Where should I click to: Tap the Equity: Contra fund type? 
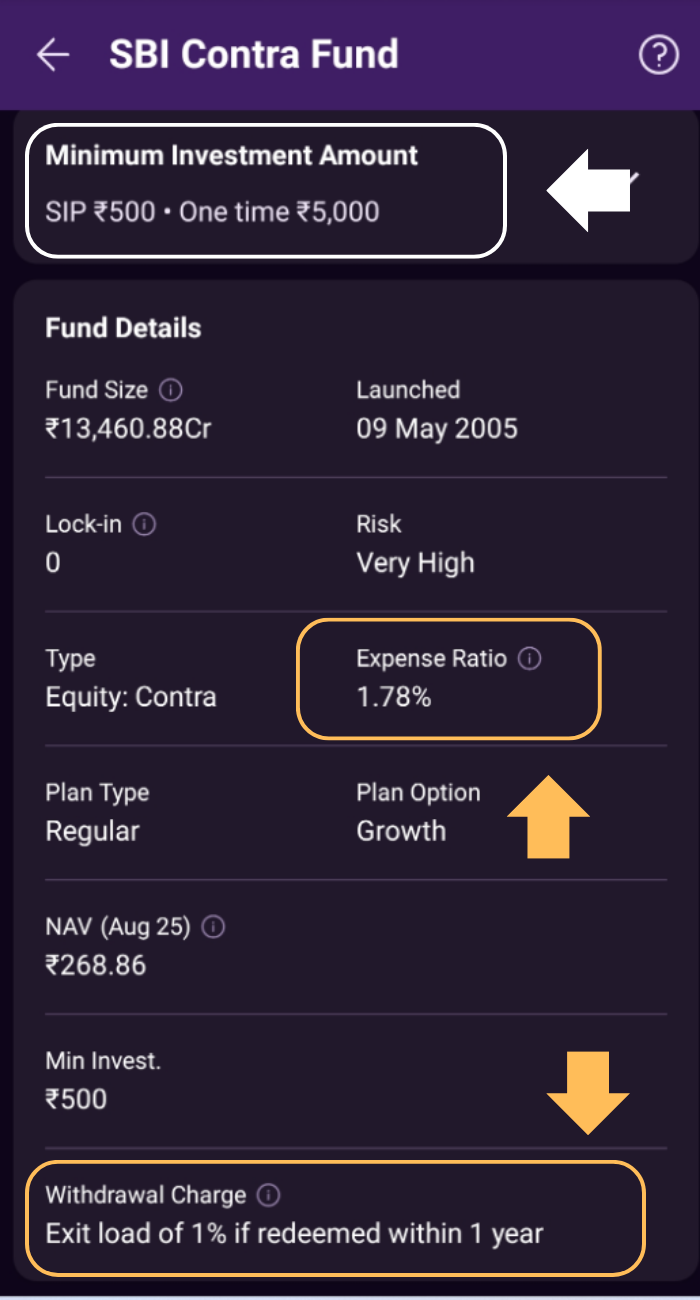coord(131,697)
